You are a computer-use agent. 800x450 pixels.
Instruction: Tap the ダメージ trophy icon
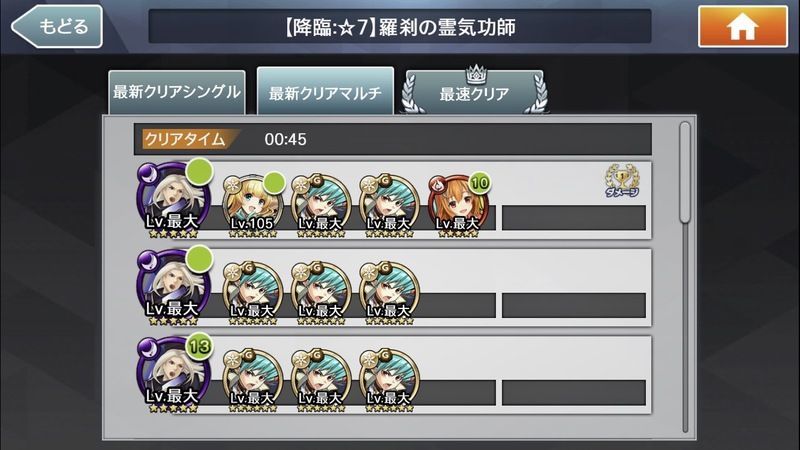[621, 181]
